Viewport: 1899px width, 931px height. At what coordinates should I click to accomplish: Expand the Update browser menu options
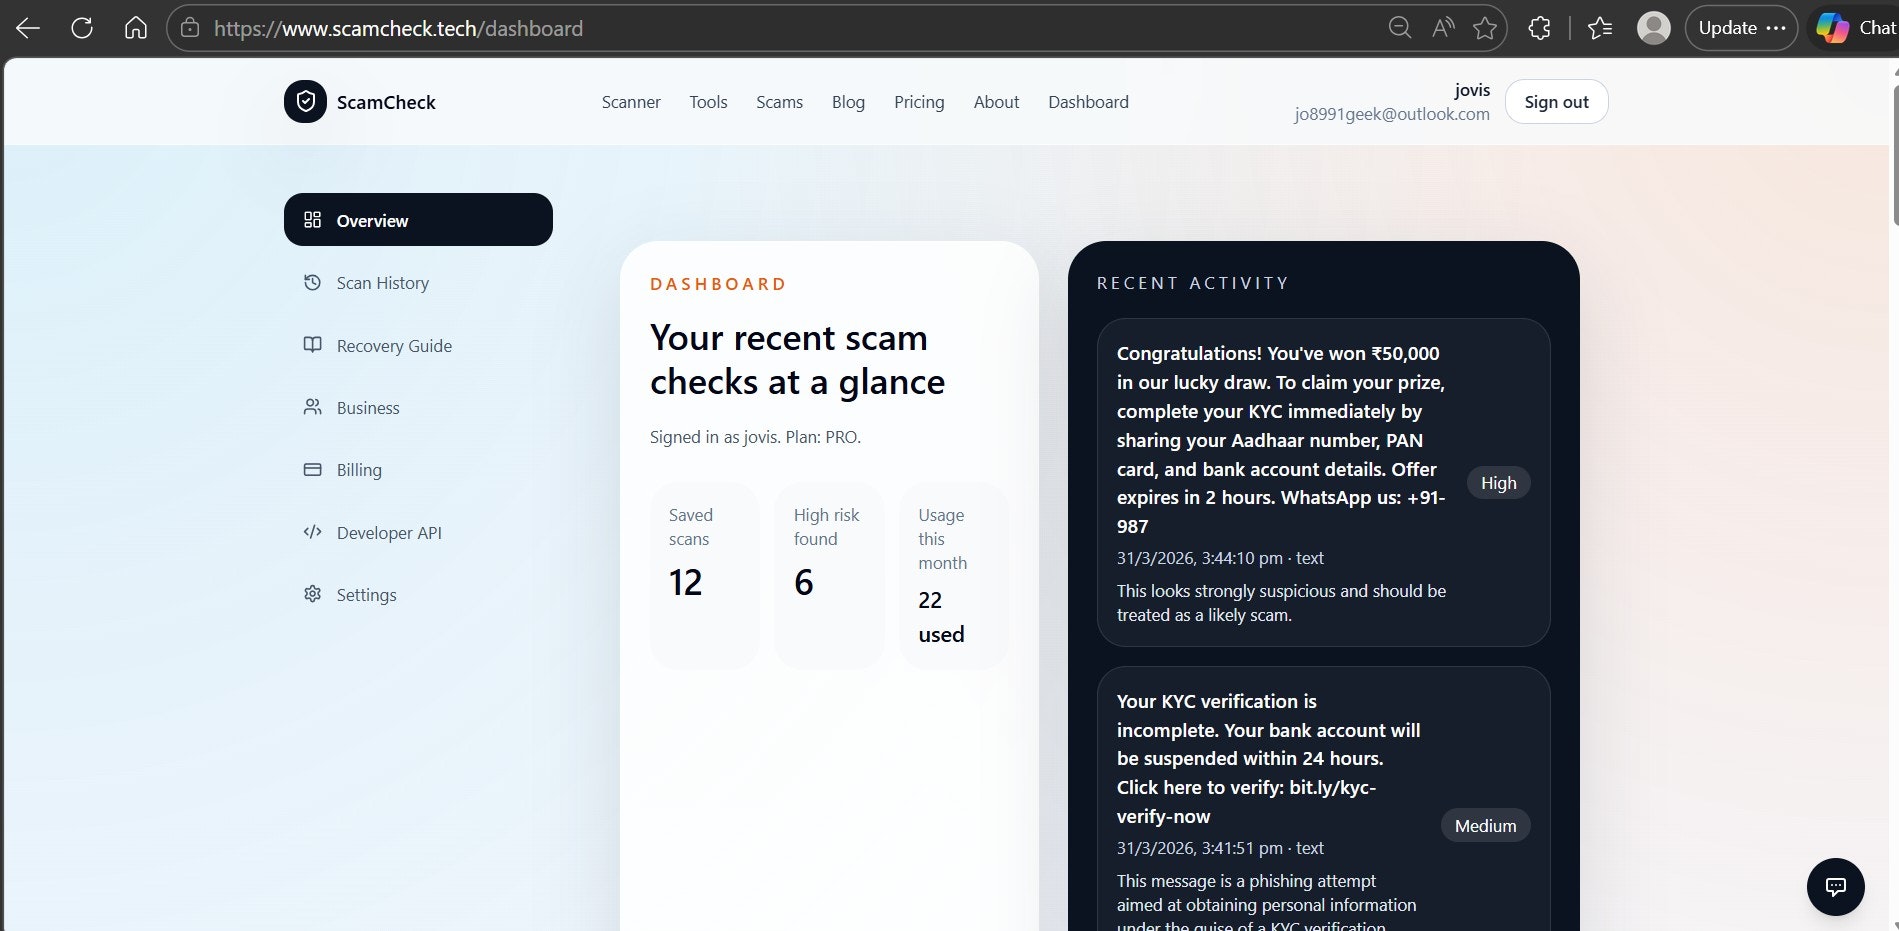click(1777, 27)
